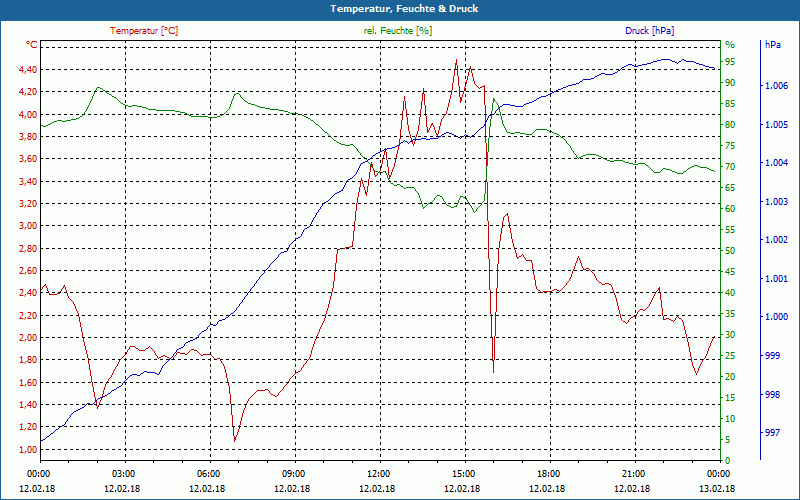Click the 1.001 pressure axis value

pos(776,279)
